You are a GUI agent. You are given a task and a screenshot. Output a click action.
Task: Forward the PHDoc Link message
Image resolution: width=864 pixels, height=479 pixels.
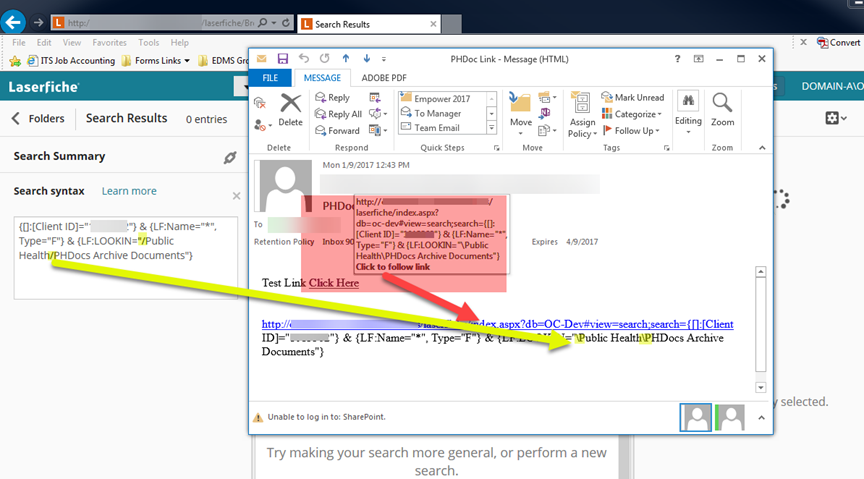pos(337,131)
